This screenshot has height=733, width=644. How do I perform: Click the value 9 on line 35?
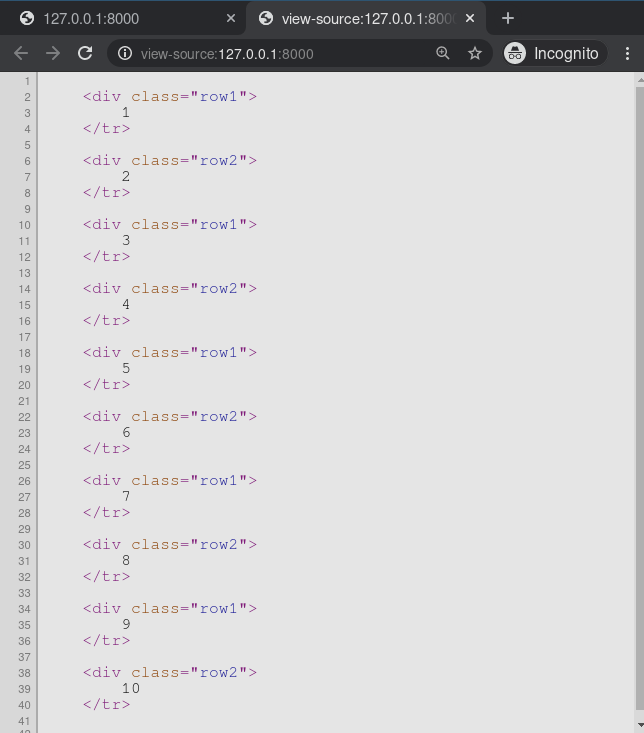click(x=126, y=625)
